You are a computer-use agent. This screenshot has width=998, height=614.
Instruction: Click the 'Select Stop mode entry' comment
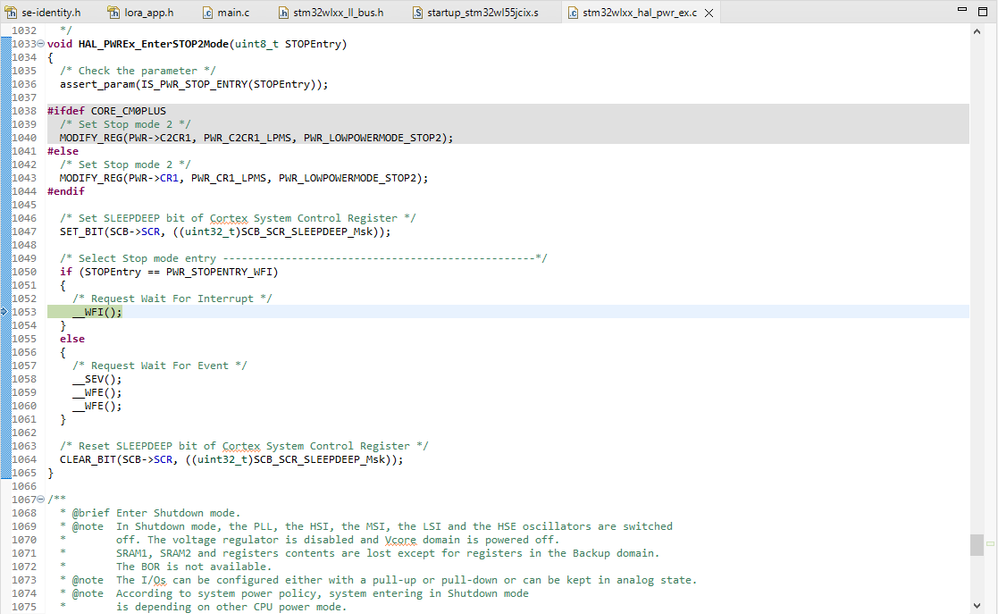pos(304,258)
